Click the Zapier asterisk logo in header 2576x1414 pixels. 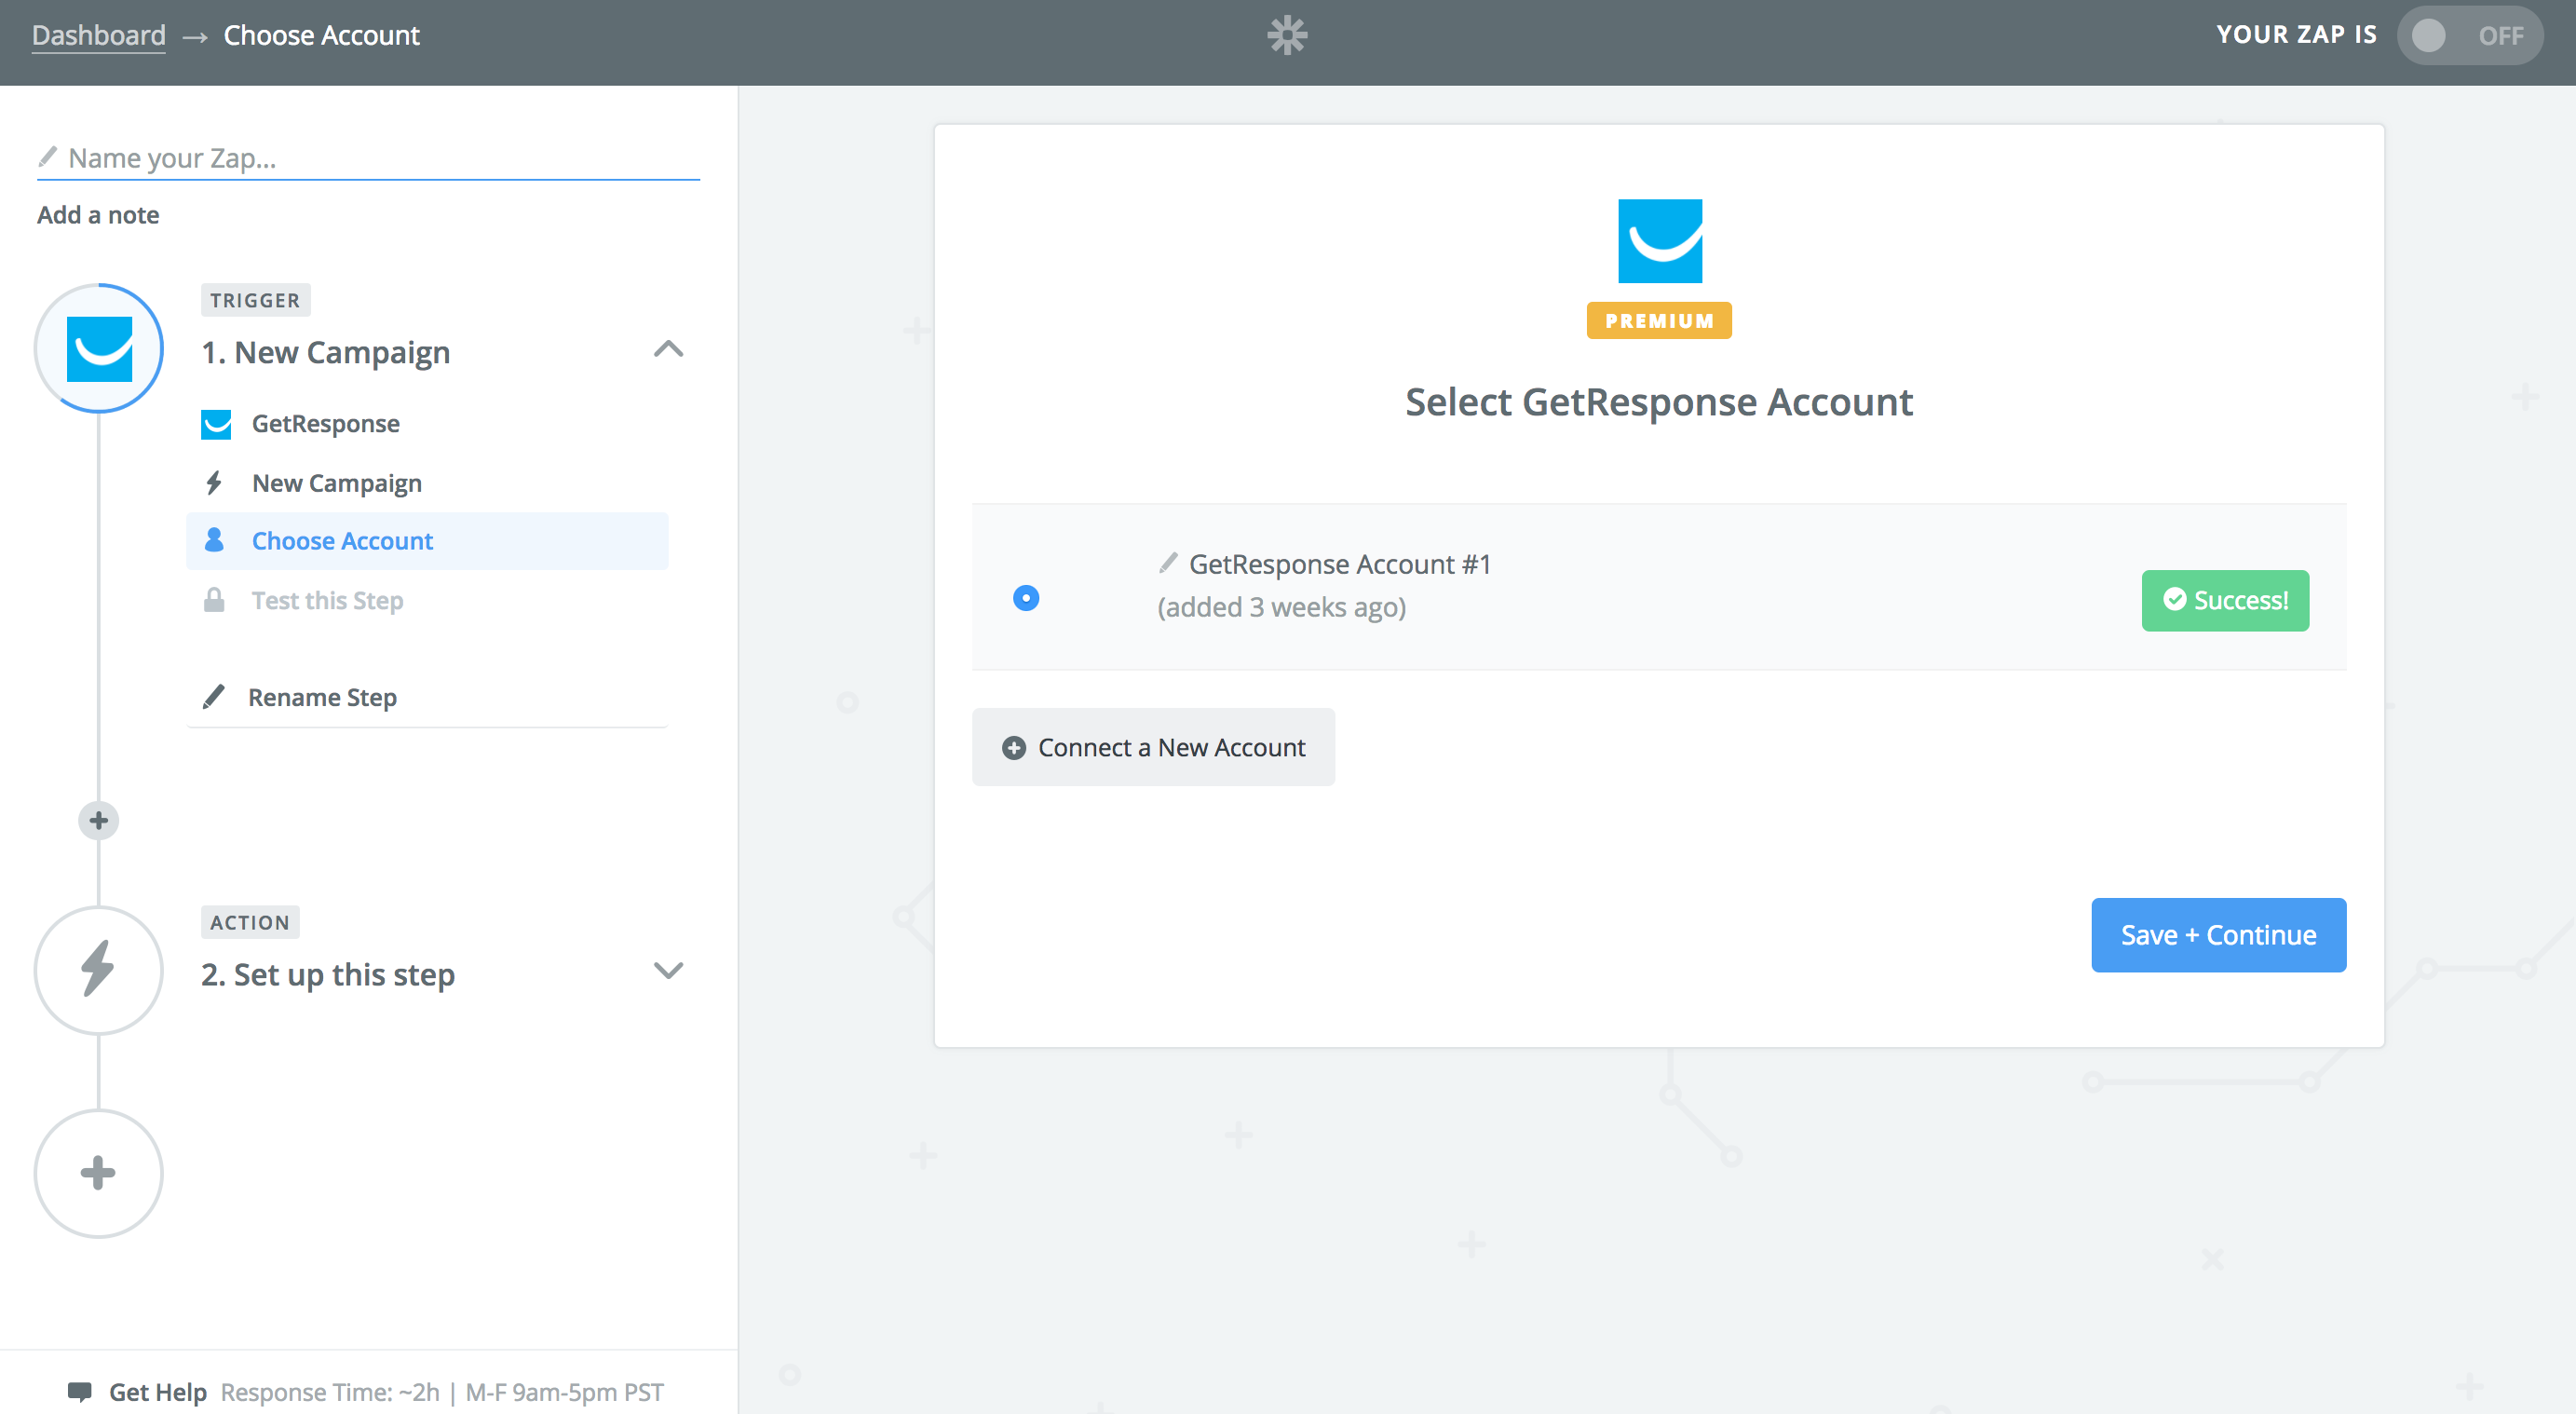pyautogui.click(x=1287, y=35)
